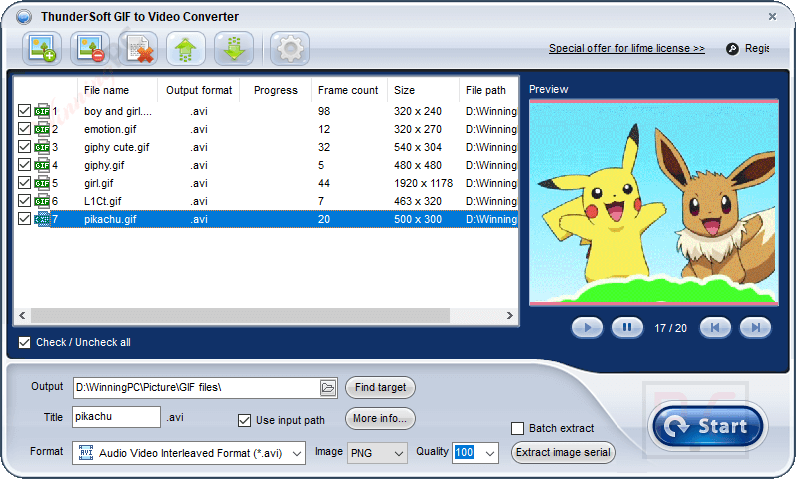Click GIF icon of L1Ct.gif row
The height and width of the screenshot is (479, 797).
click(42, 201)
